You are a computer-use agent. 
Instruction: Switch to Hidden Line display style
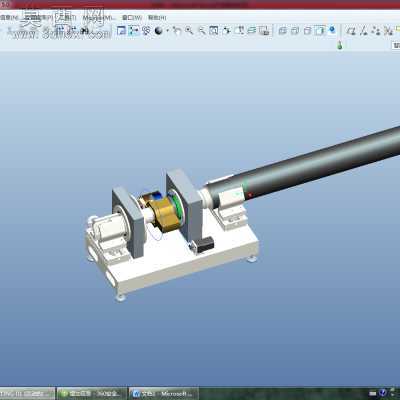(x=295, y=31)
